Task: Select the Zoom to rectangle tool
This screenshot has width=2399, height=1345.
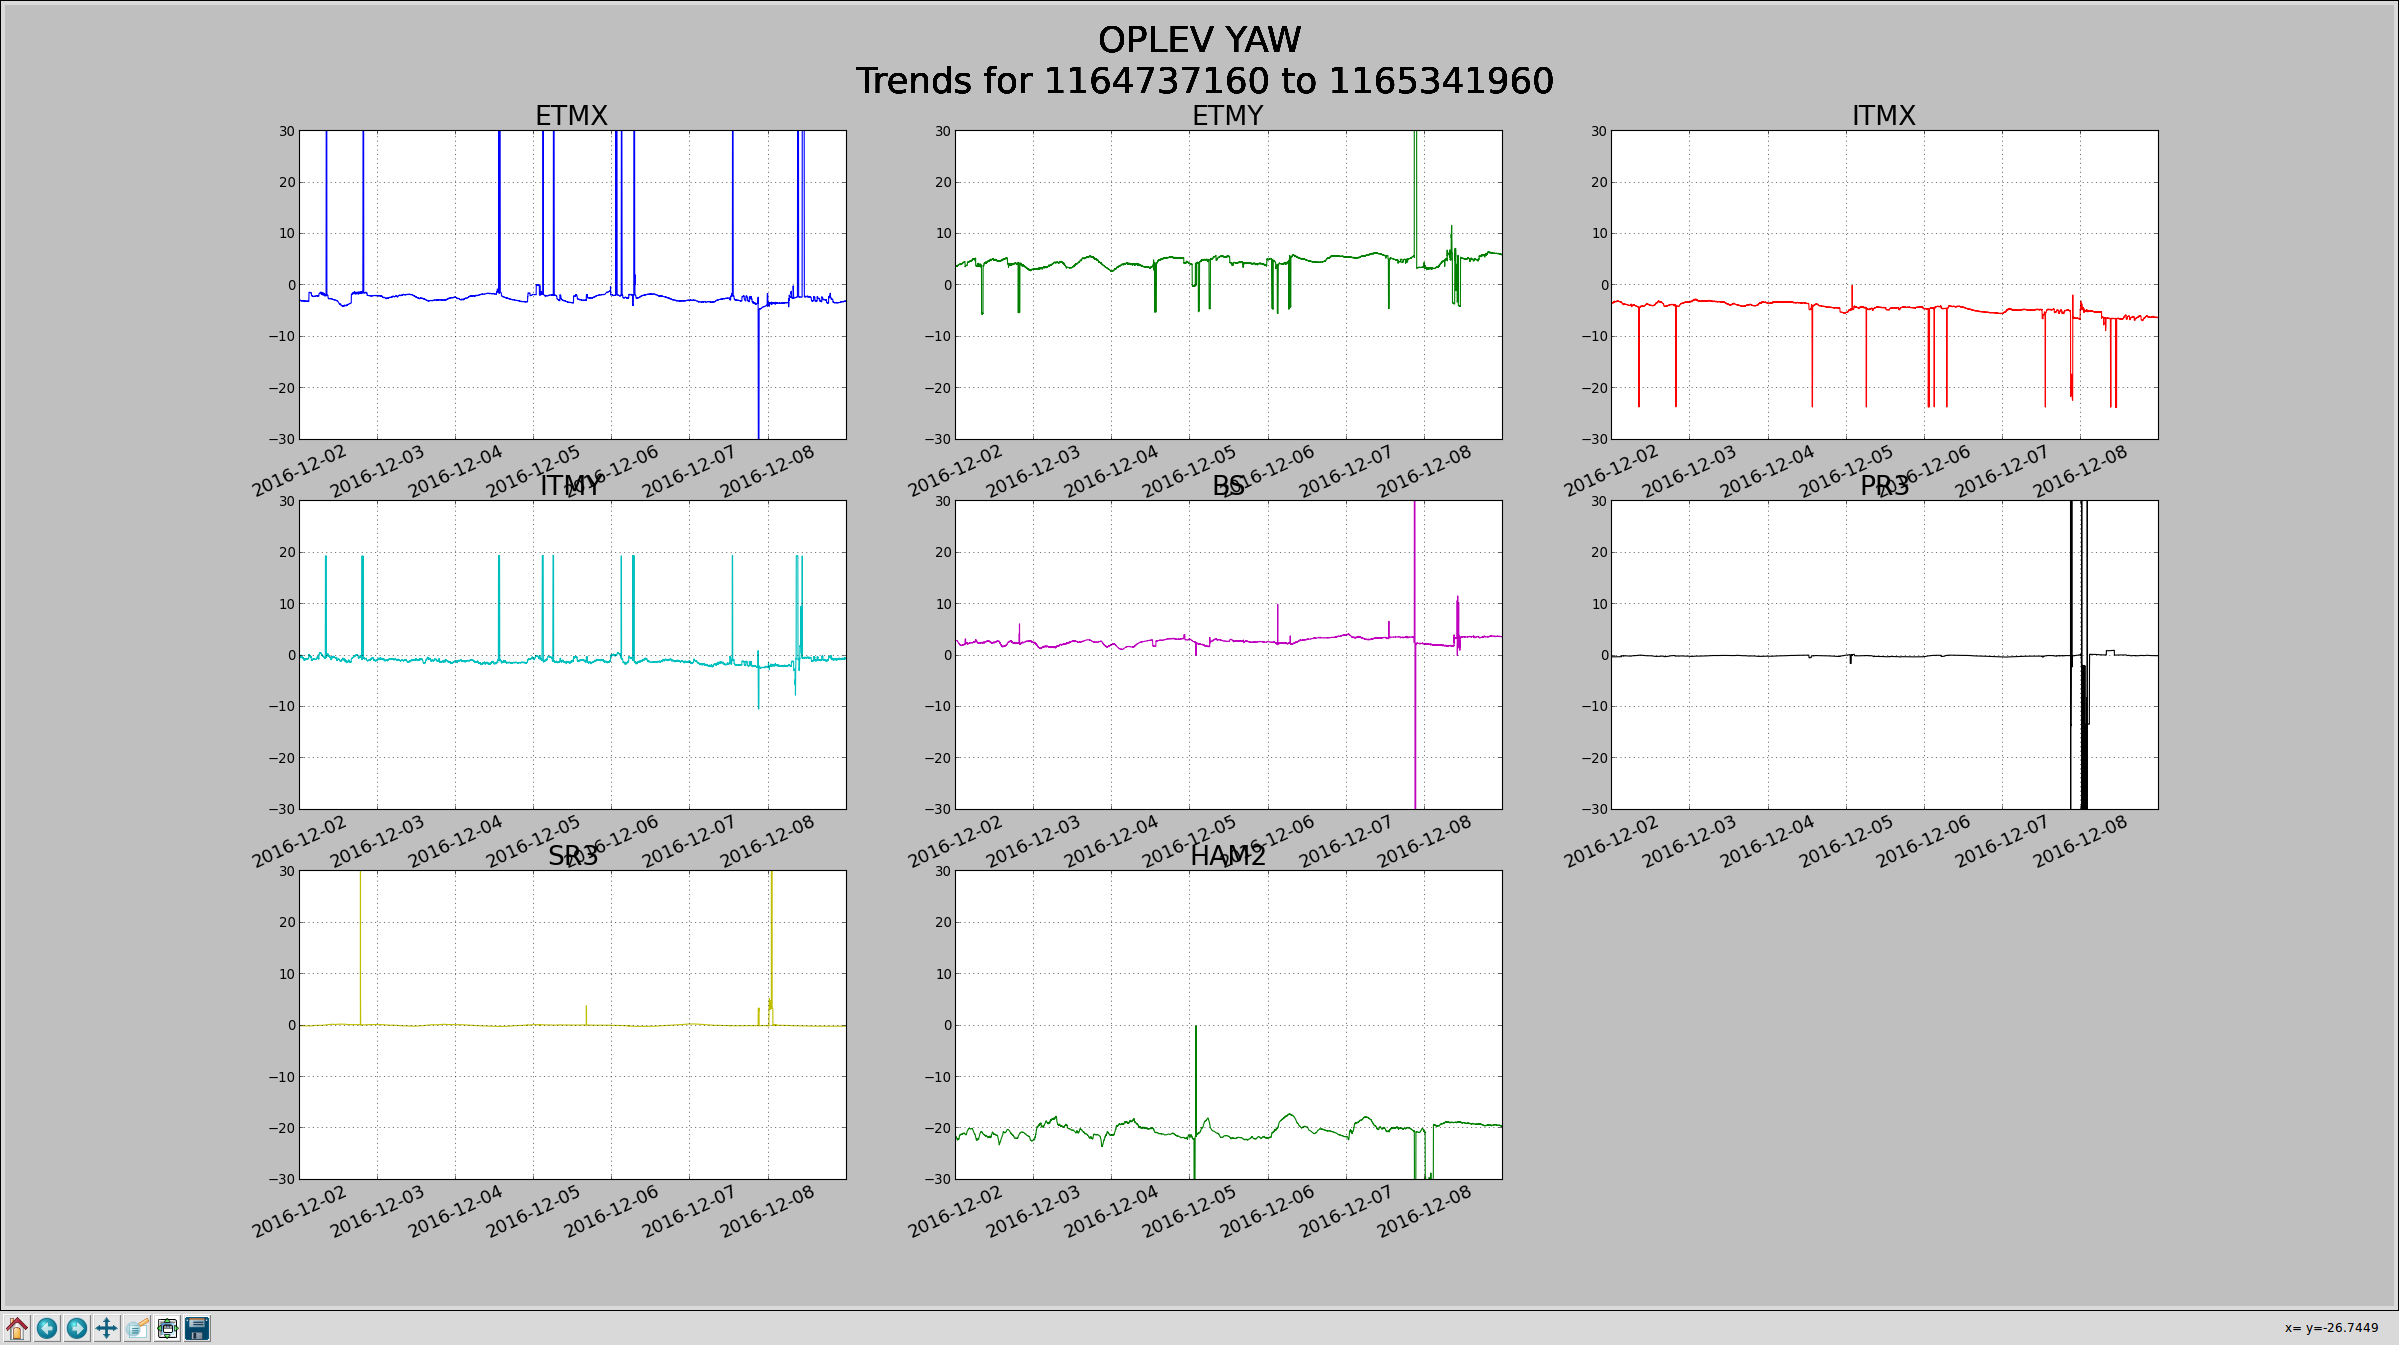Action: click(137, 1328)
